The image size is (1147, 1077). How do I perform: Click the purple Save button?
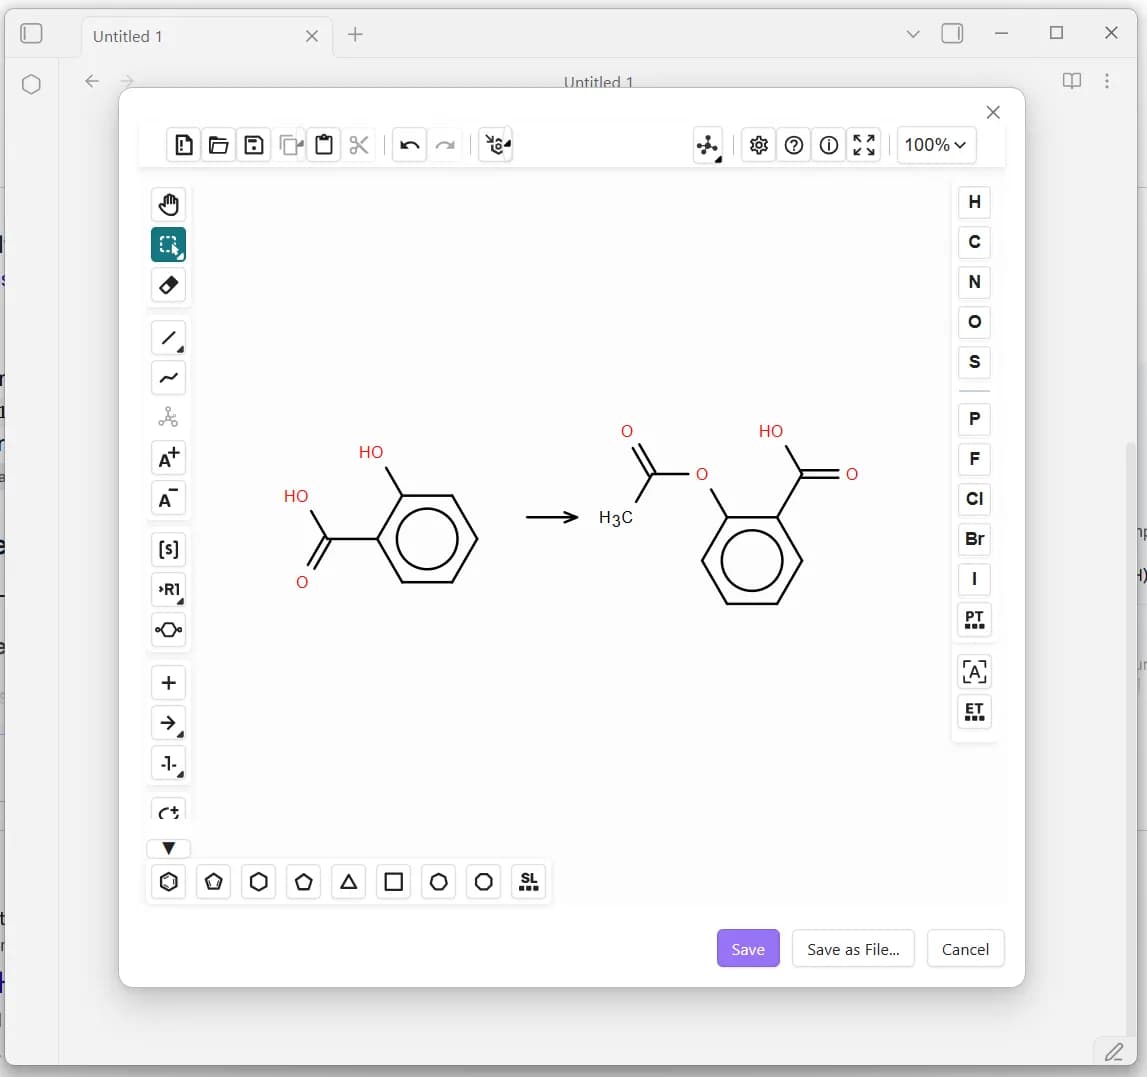coord(748,949)
